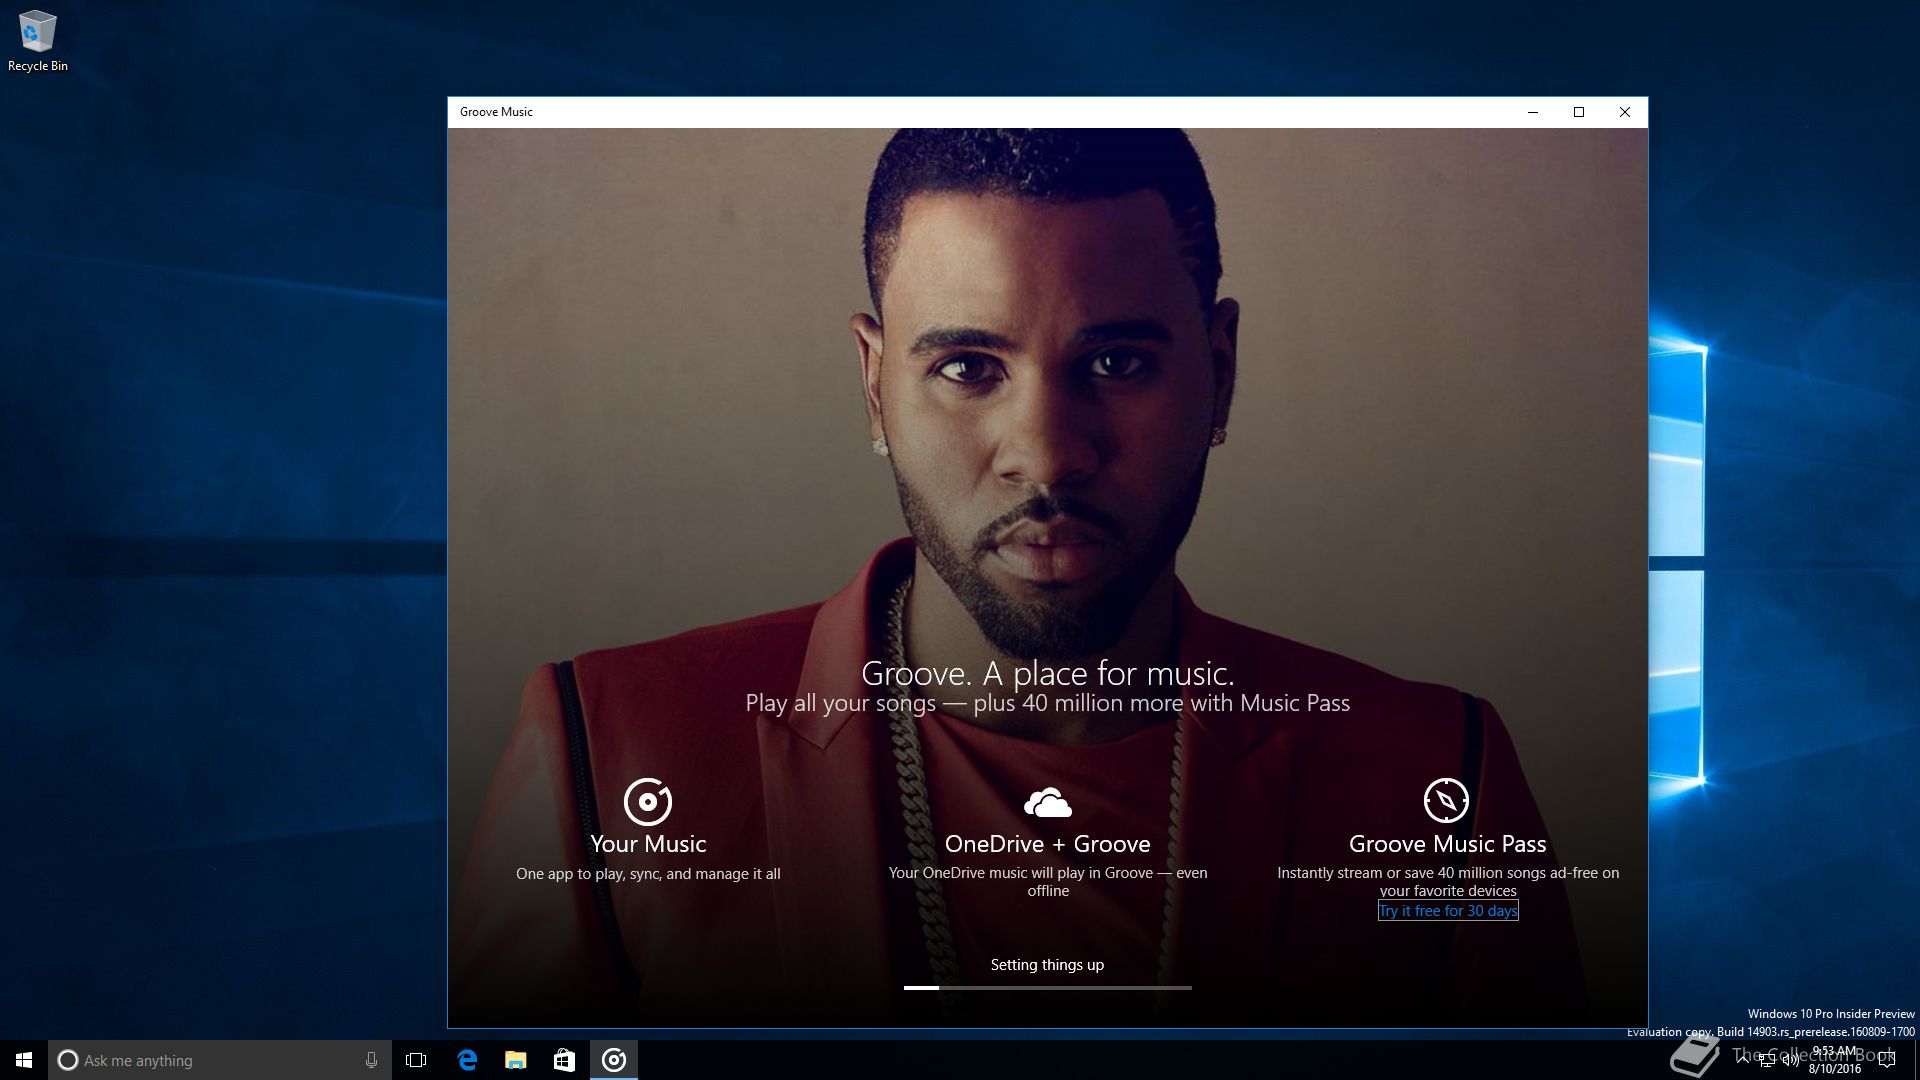Click the 'Your Music' heading
This screenshot has height=1080, width=1920.
click(x=648, y=844)
